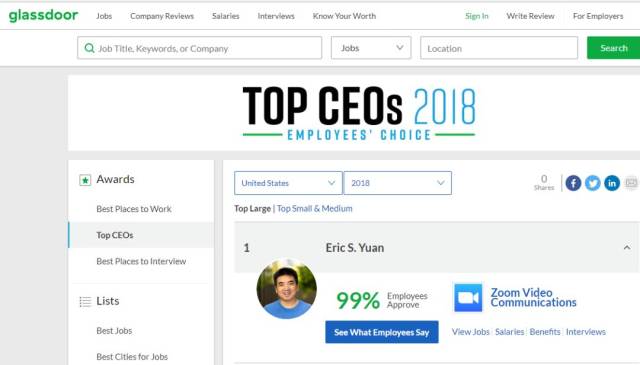Image resolution: width=640 pixels, height=365 pixels.
Task: Switch to Top Large tab
Action: click(252, 208)
